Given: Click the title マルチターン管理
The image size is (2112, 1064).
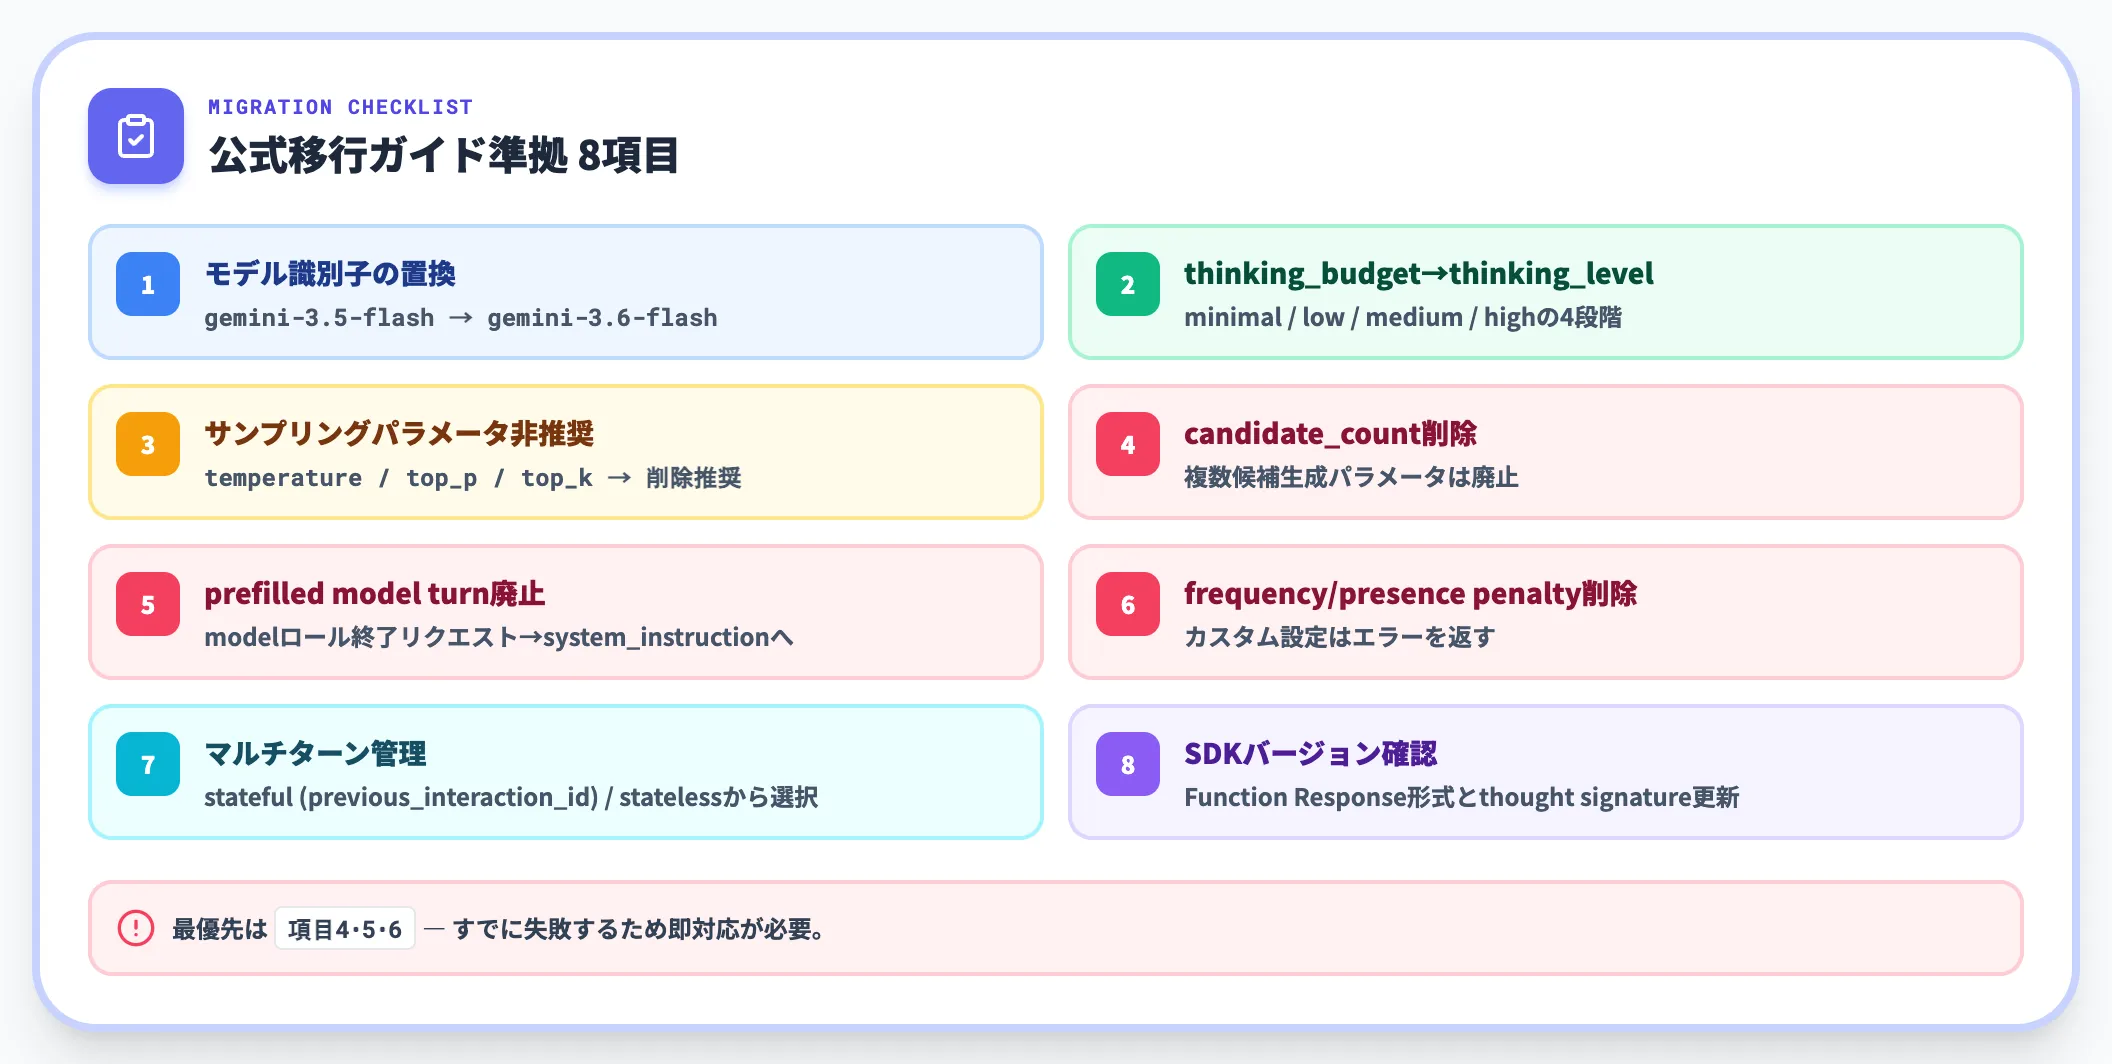Looking at the screenshot, I should pyautogui.click(x=315, y=753).
